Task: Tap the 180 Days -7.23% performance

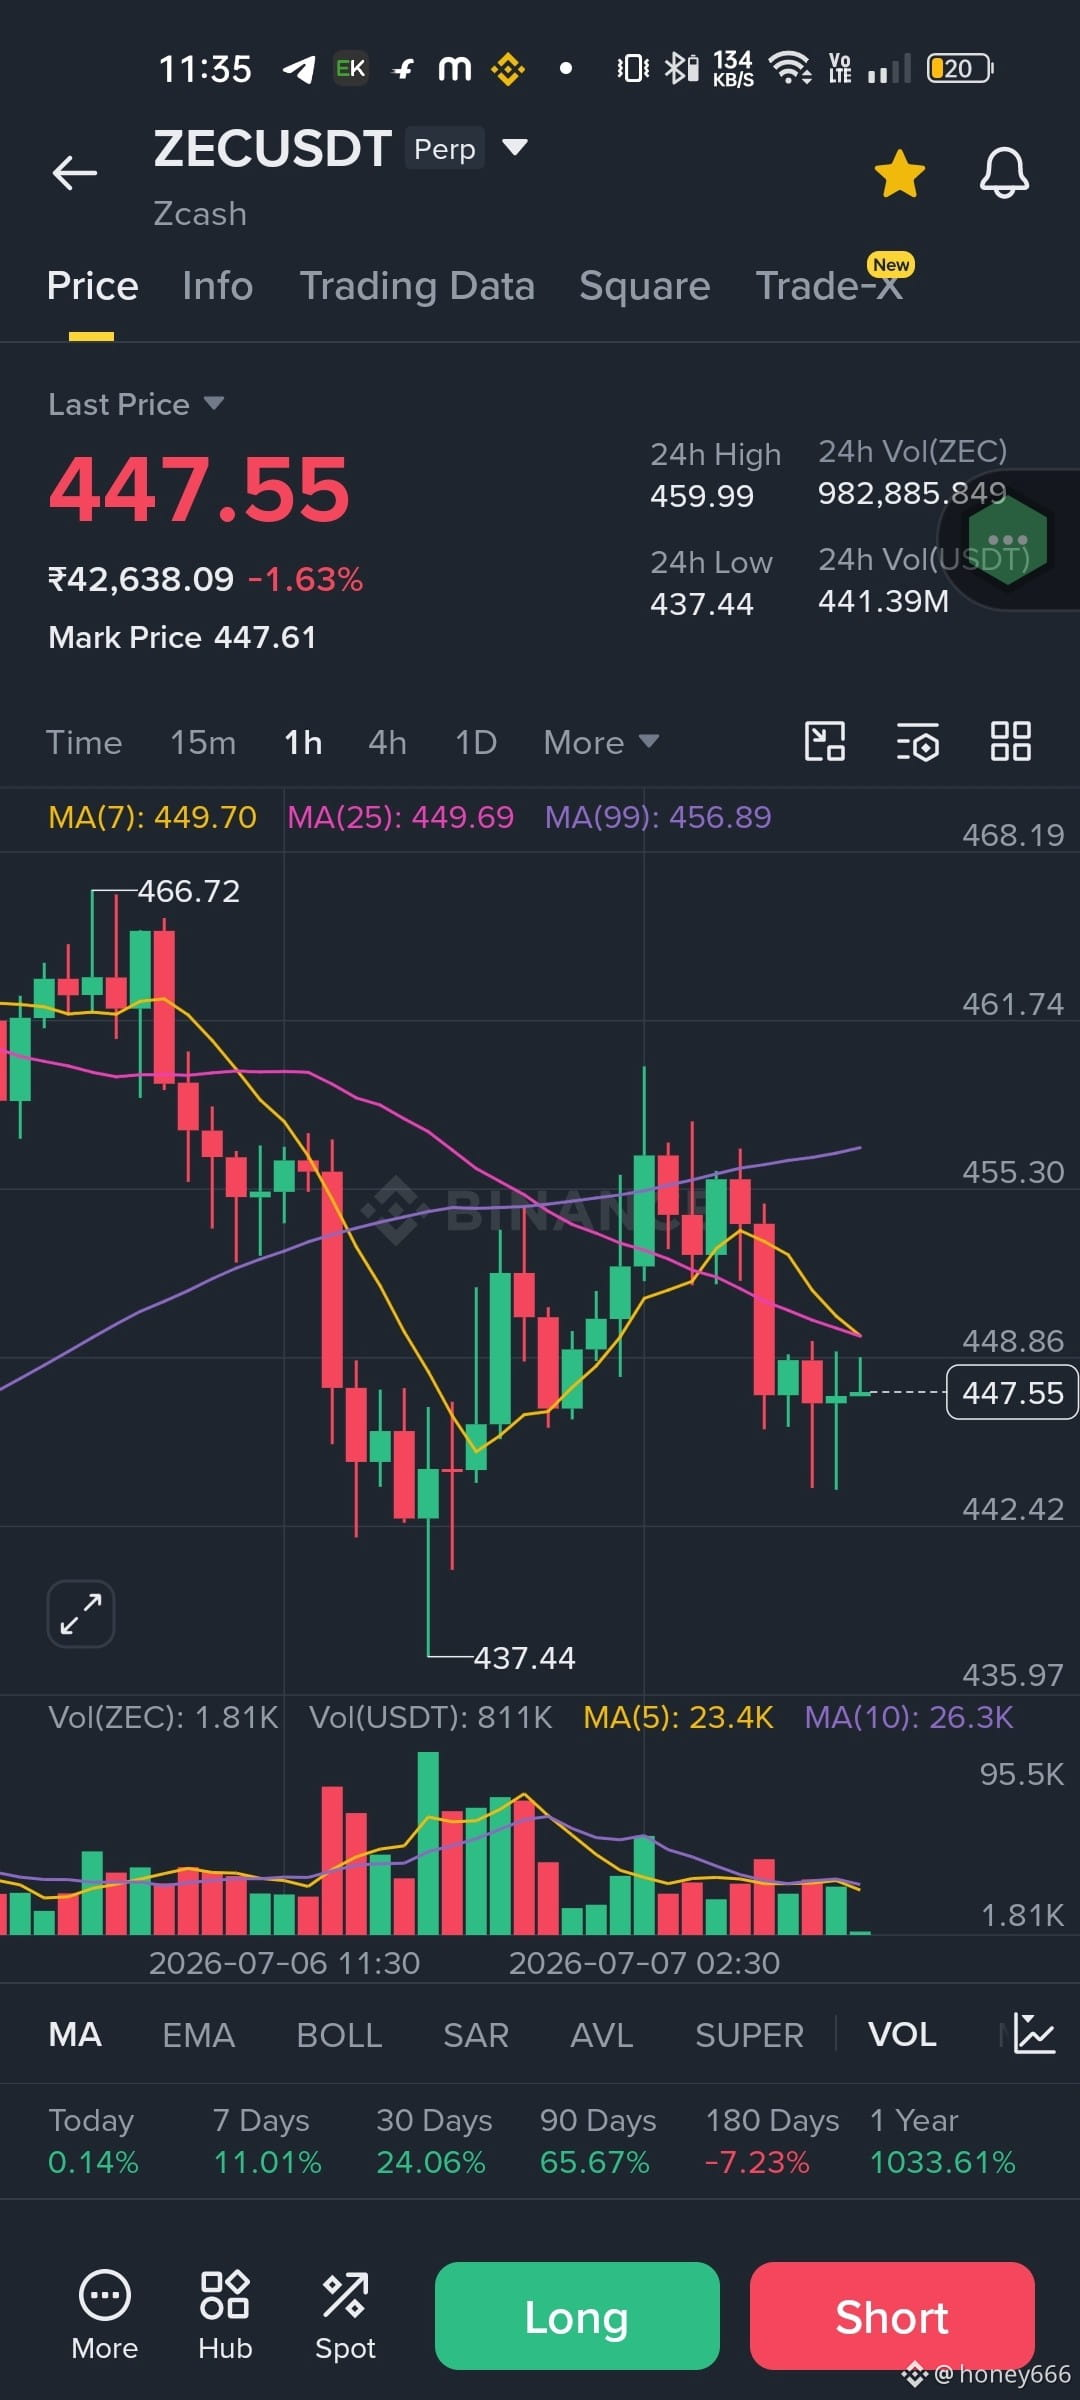Action: point(772,2142)
